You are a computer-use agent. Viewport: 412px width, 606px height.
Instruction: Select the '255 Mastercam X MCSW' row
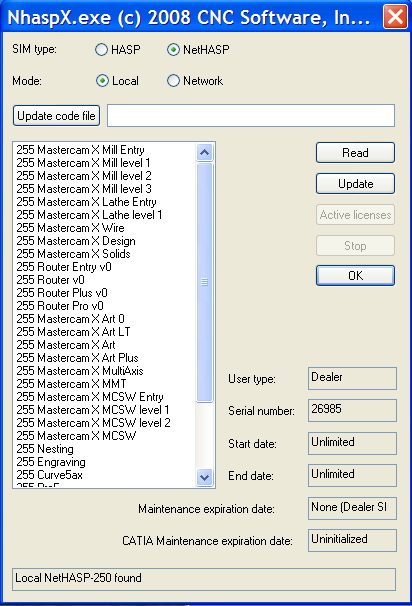tap(104, 436)
